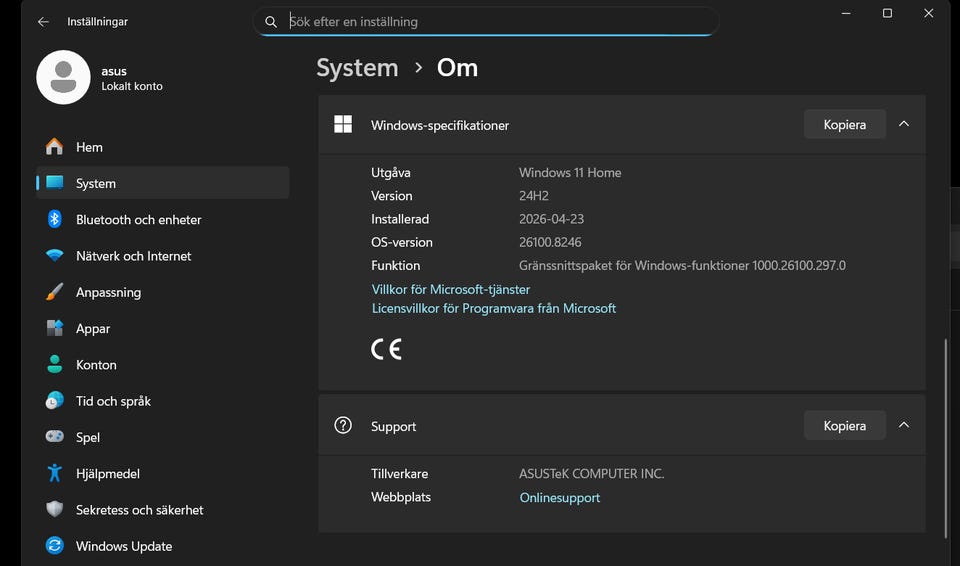The height and width of the screenshot is (566, 960).
Task: Click the Hem home icon in sidebar
Action: coord(55,147)
